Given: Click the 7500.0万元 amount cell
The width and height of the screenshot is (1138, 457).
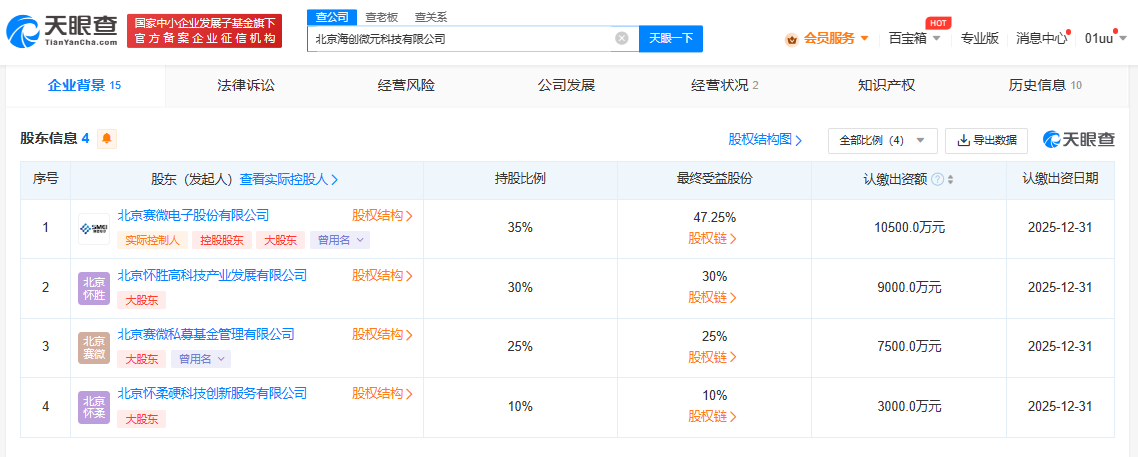Looking at the screenshot, I should pyautogui.click(x=909, y=346).
